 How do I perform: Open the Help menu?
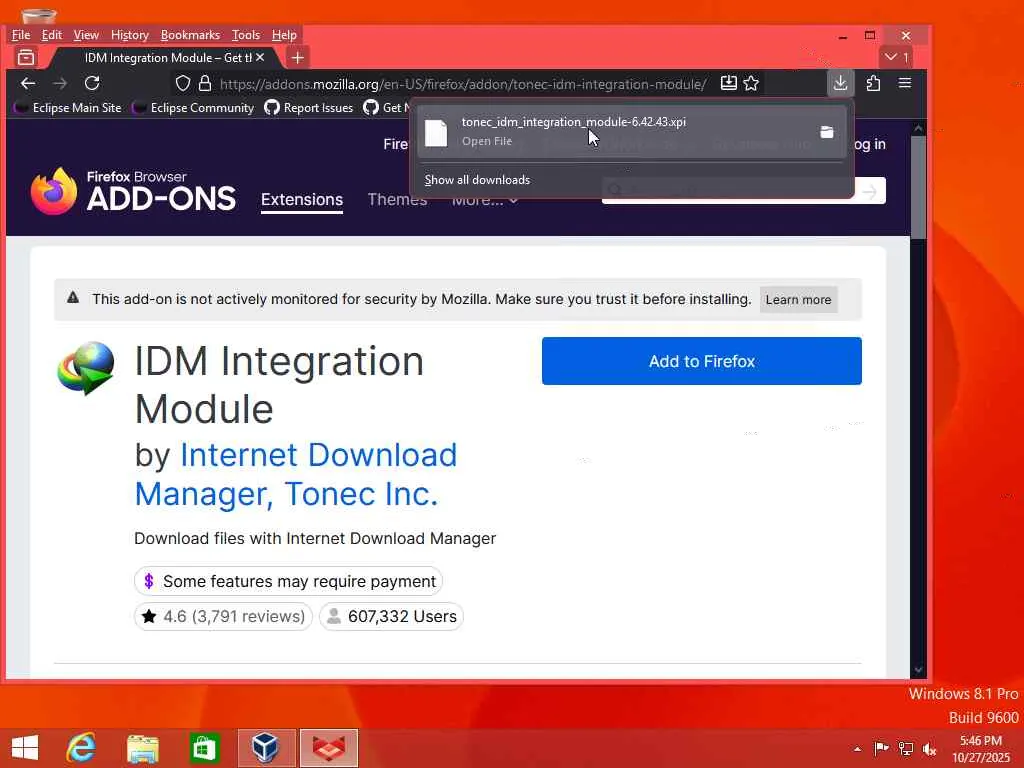[284, 35]
